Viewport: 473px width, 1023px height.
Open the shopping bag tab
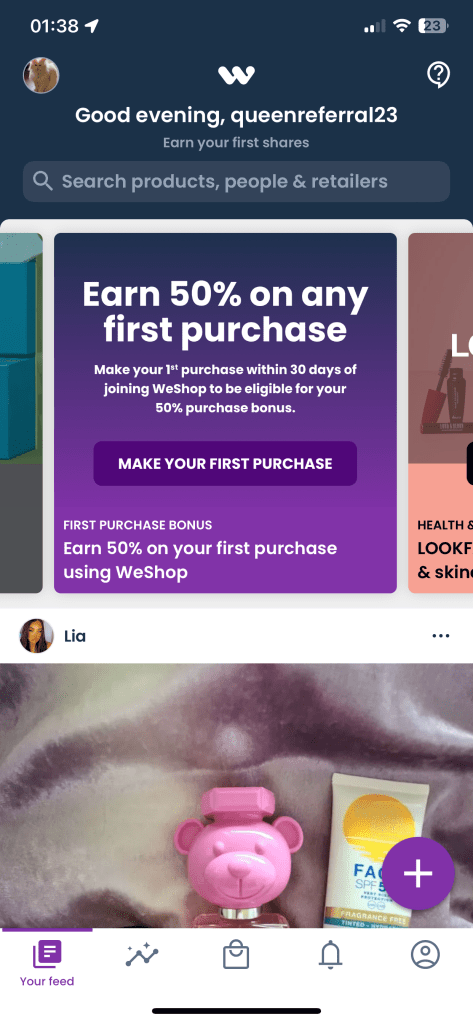coord(236,956)
